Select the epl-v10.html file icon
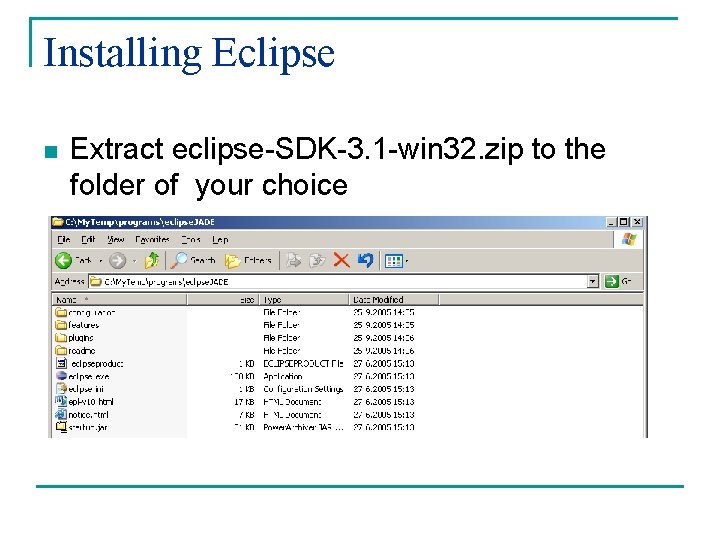 (x=61, y=401)
